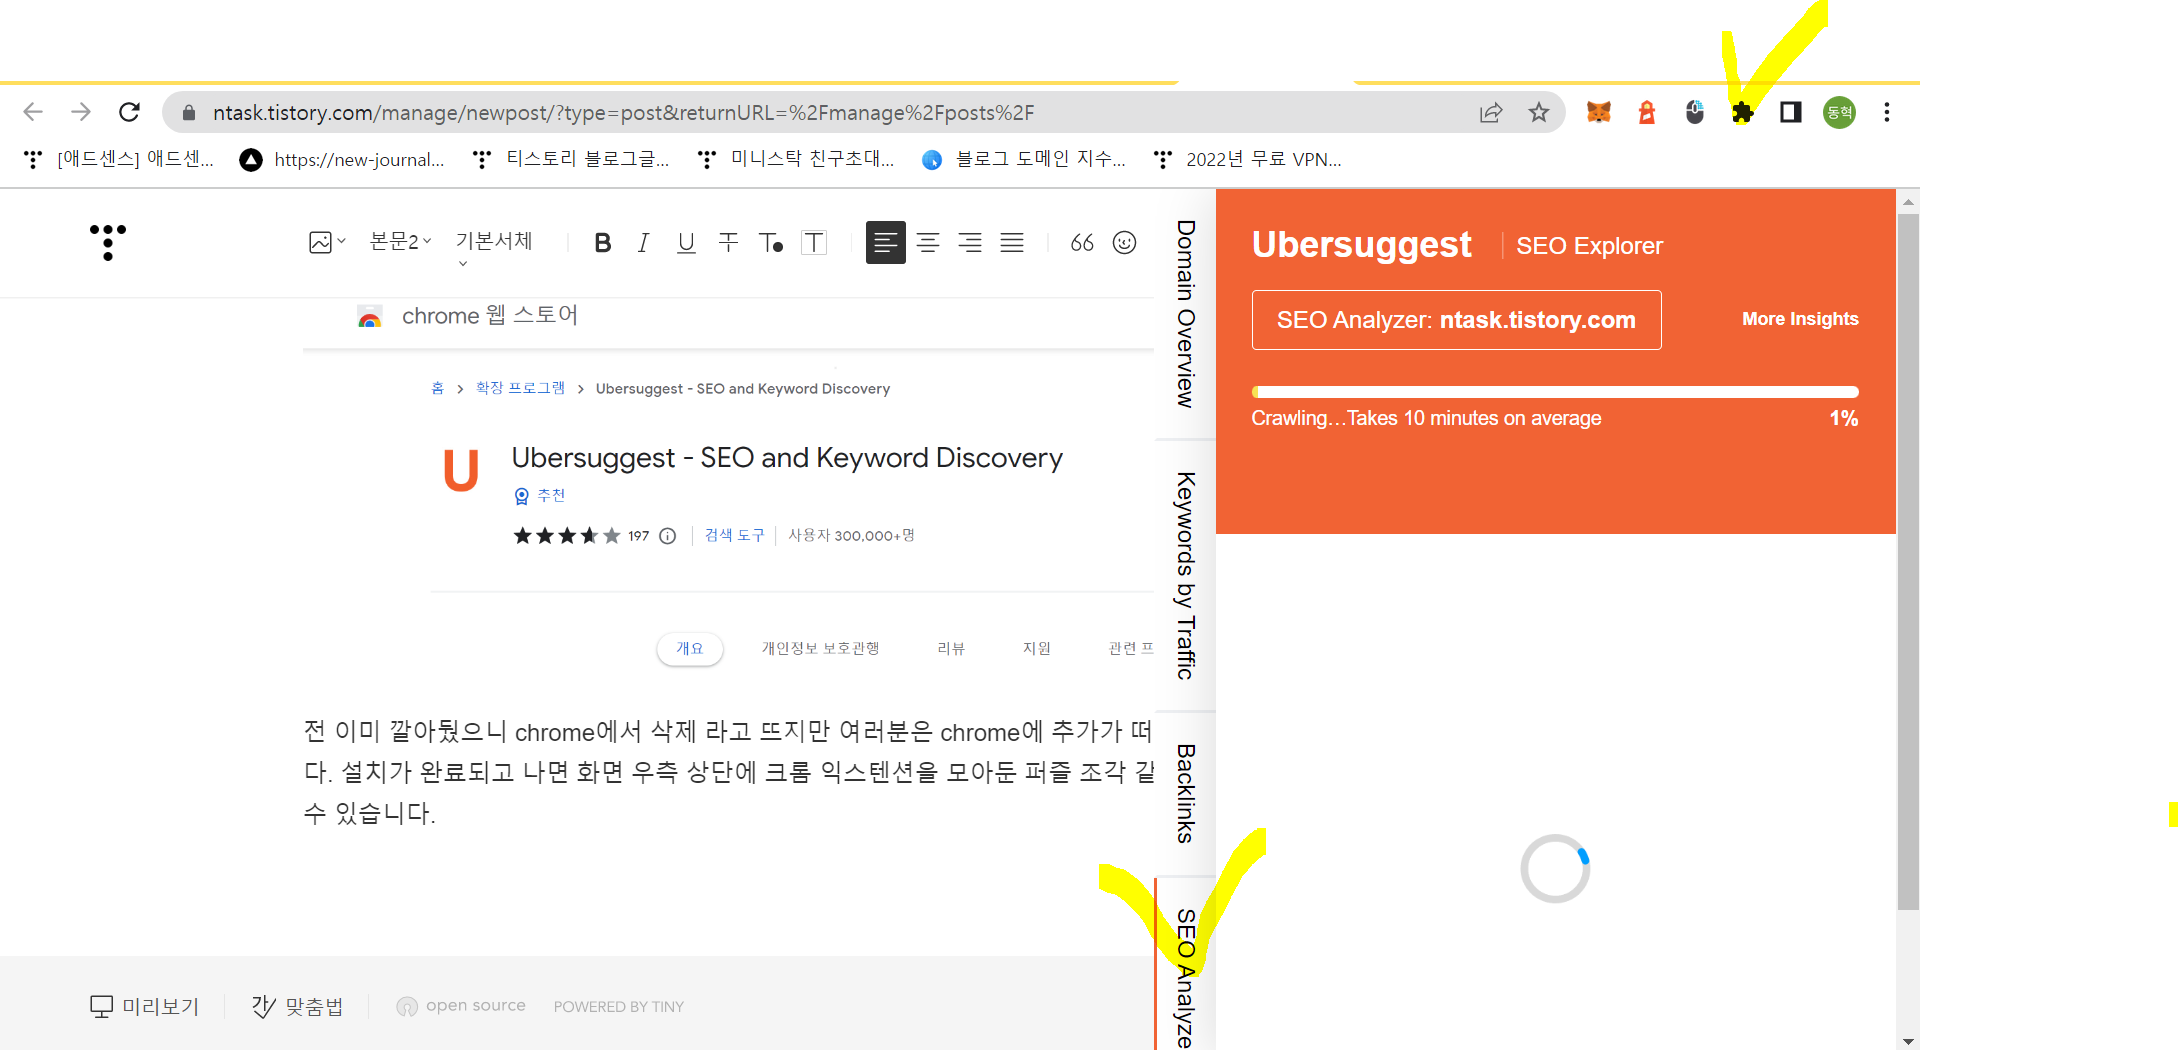2179x1050 pixels.
Task: Open the MetaMask fox extension
Action: (1599, 112)
